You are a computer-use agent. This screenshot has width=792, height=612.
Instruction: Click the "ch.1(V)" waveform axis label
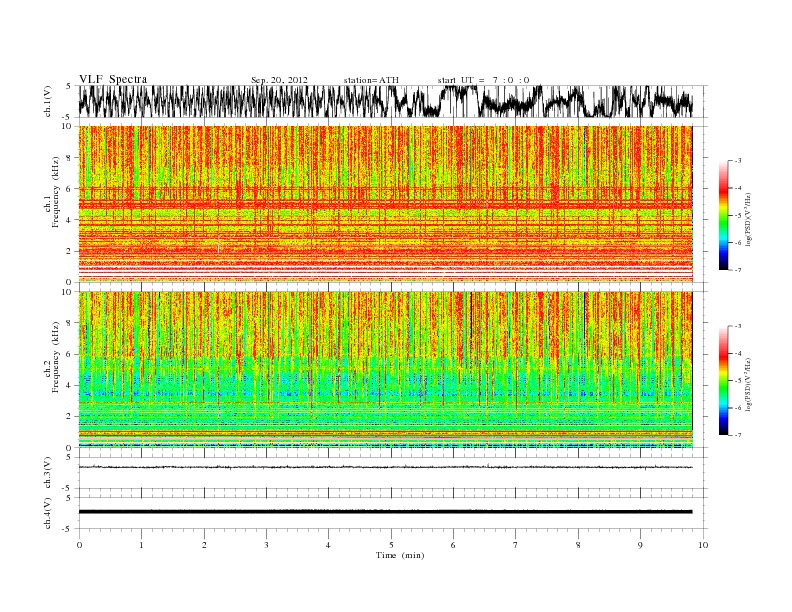(x=48, y=101)
